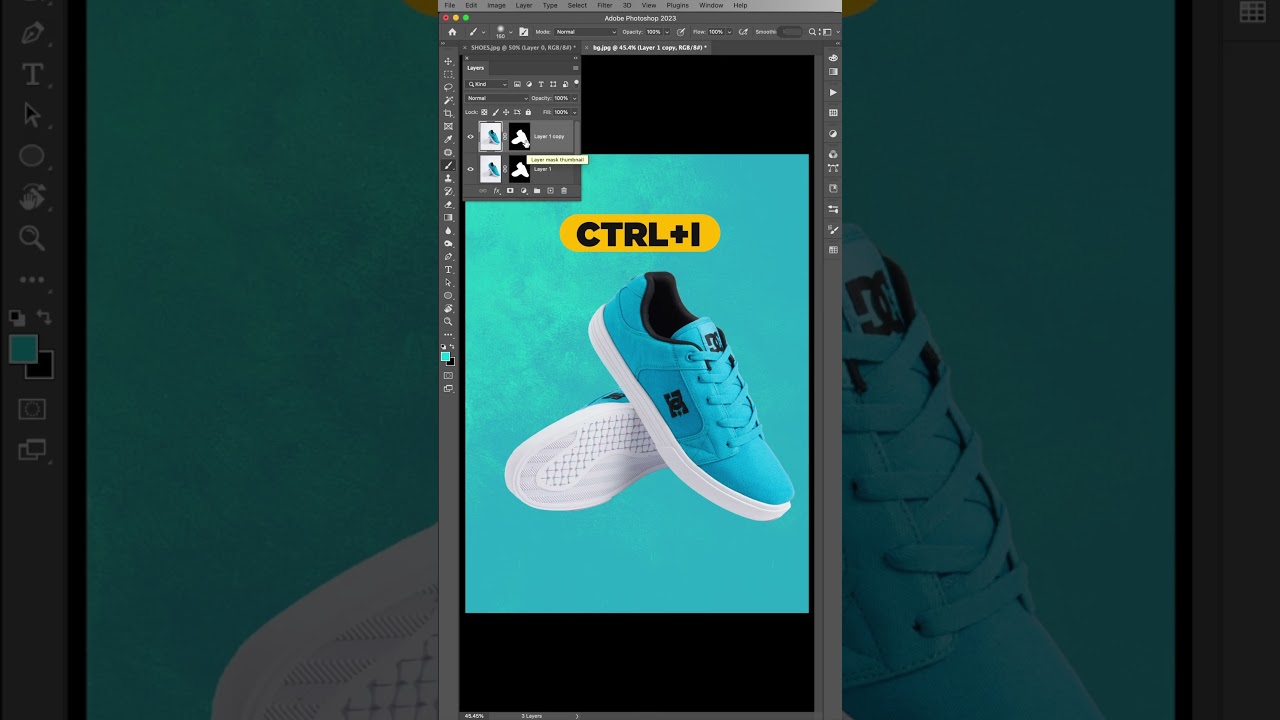This screenshot has width=1280, height=720.
Task: Open the brush Mode dropdown
Action: [x=586, y=32]
